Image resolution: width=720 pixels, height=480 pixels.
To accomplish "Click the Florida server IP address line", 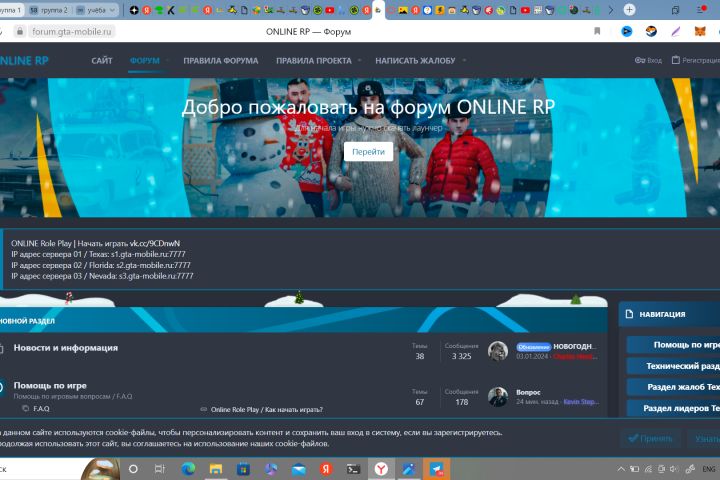I will pyautogui.click(x=101, y=265).
